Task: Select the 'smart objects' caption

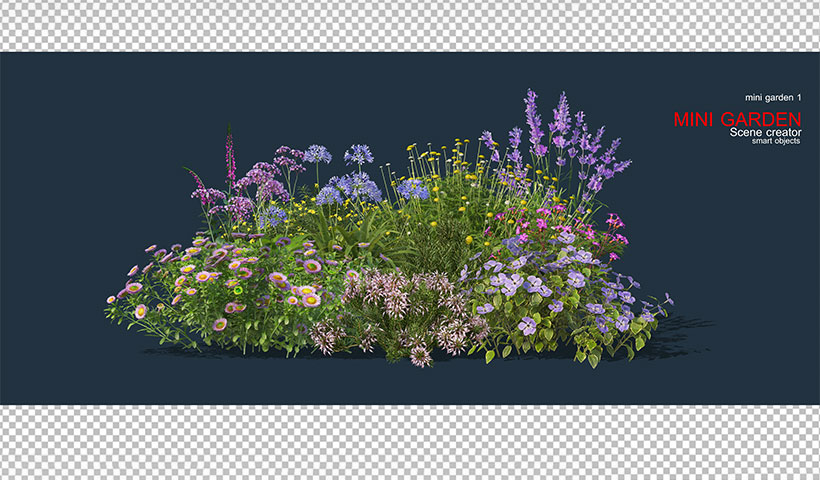Action: tap(775, 141)
